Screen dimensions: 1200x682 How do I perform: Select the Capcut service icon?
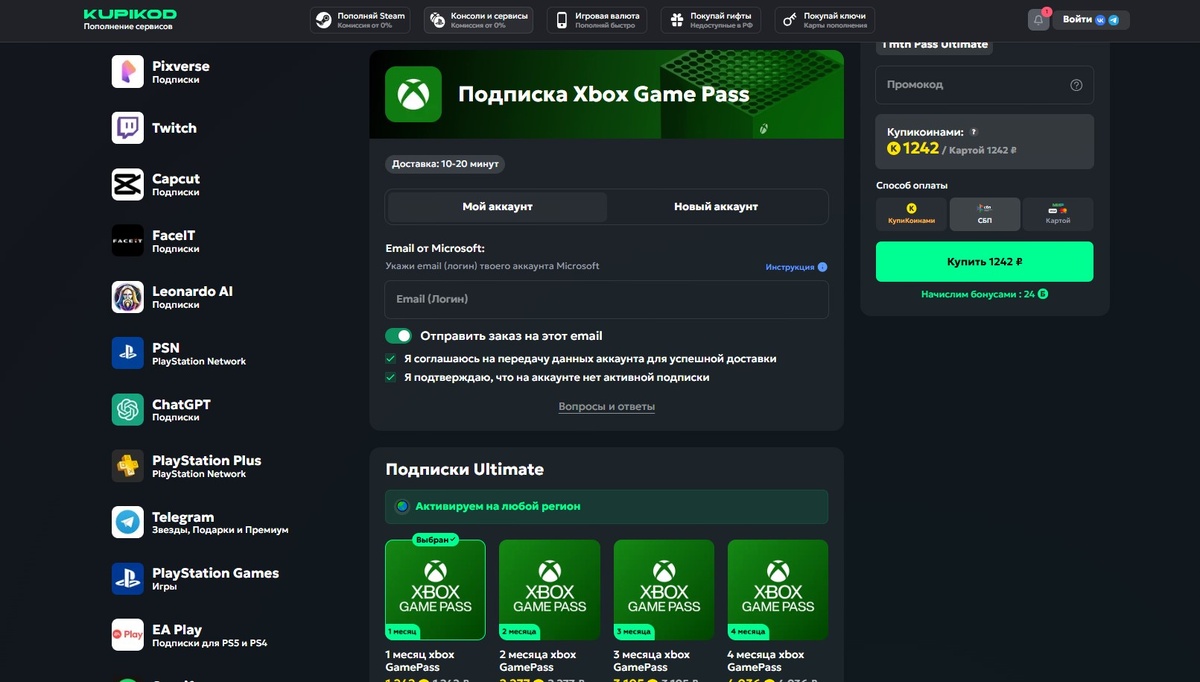point(127,185)
